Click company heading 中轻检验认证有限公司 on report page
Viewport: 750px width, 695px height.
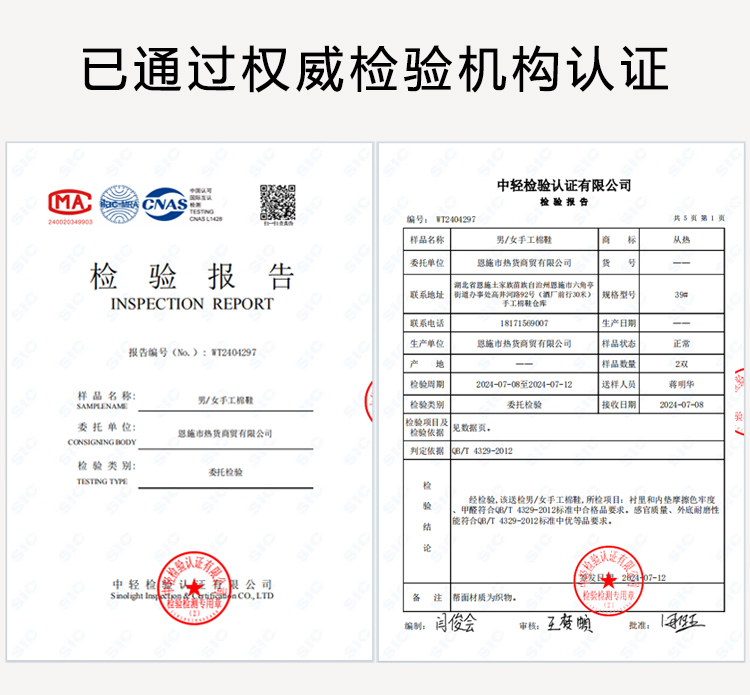[564, 185]
